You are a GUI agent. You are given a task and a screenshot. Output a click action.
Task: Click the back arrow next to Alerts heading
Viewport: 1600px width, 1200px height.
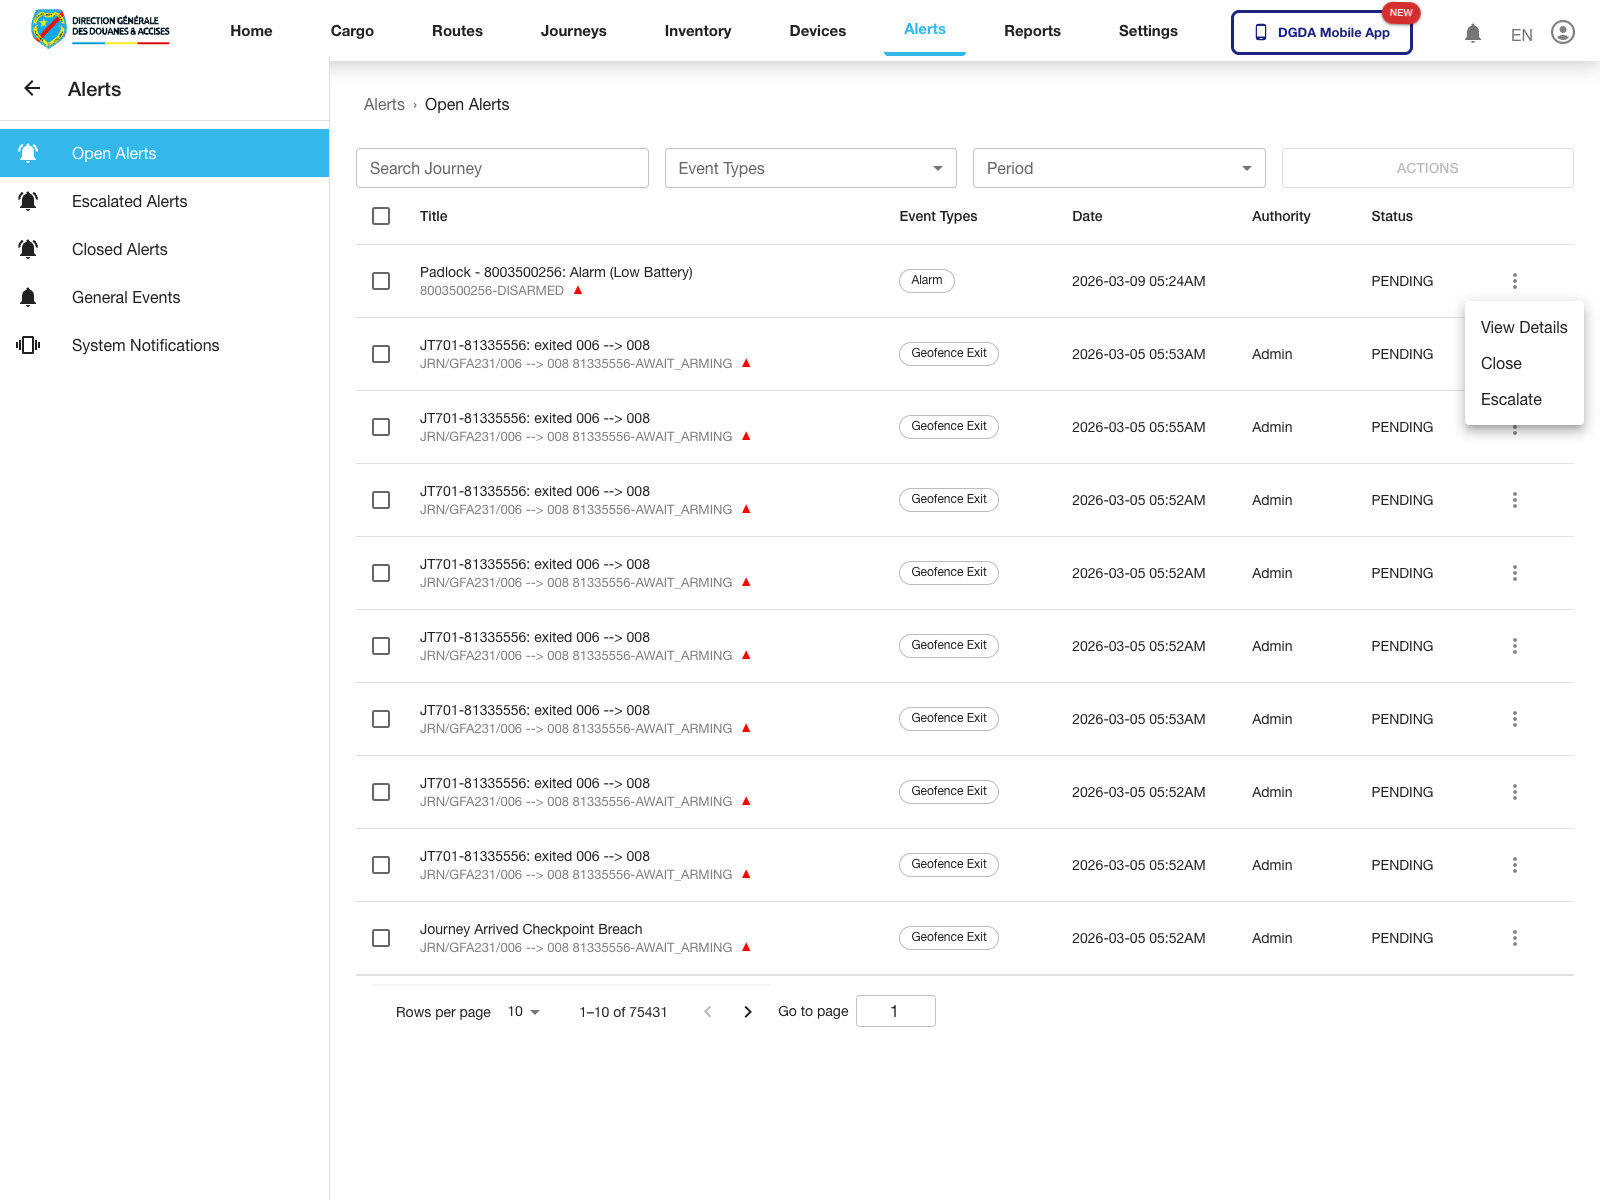pyautogui.click(x=32, y=88)
